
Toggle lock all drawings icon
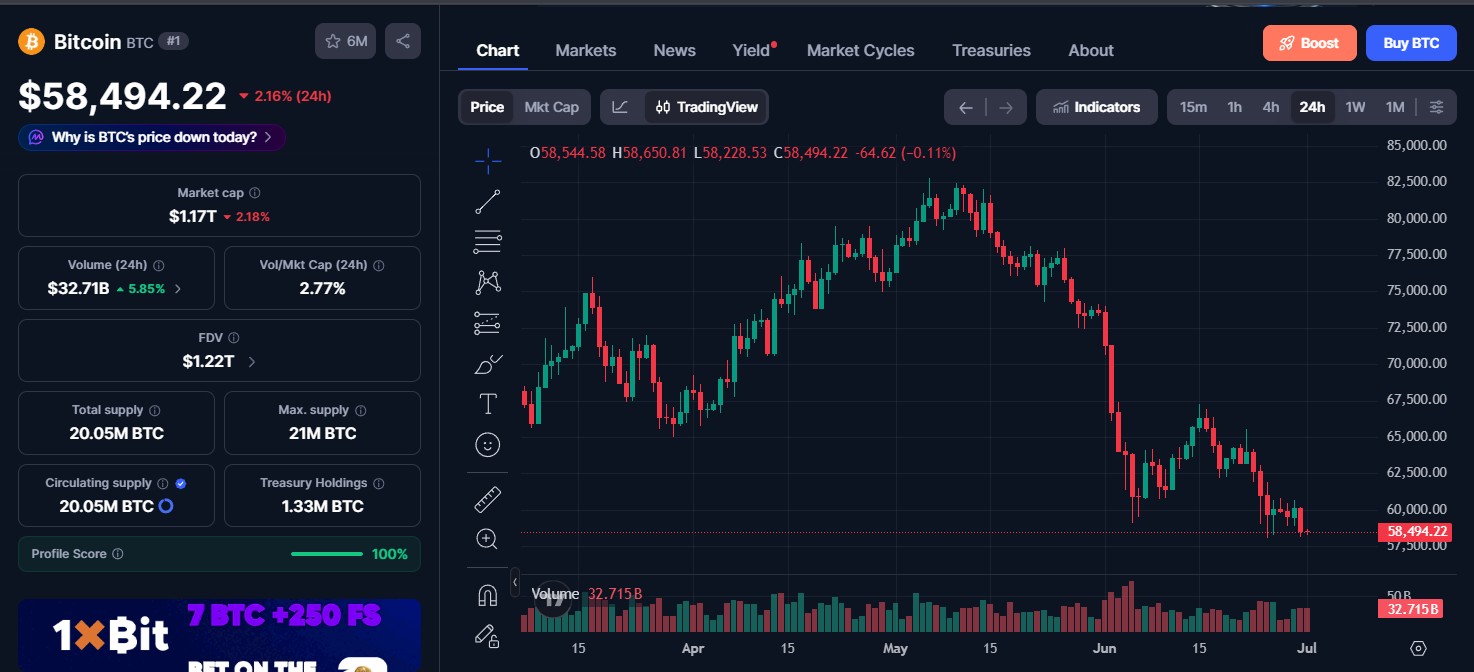pos(488,635)
